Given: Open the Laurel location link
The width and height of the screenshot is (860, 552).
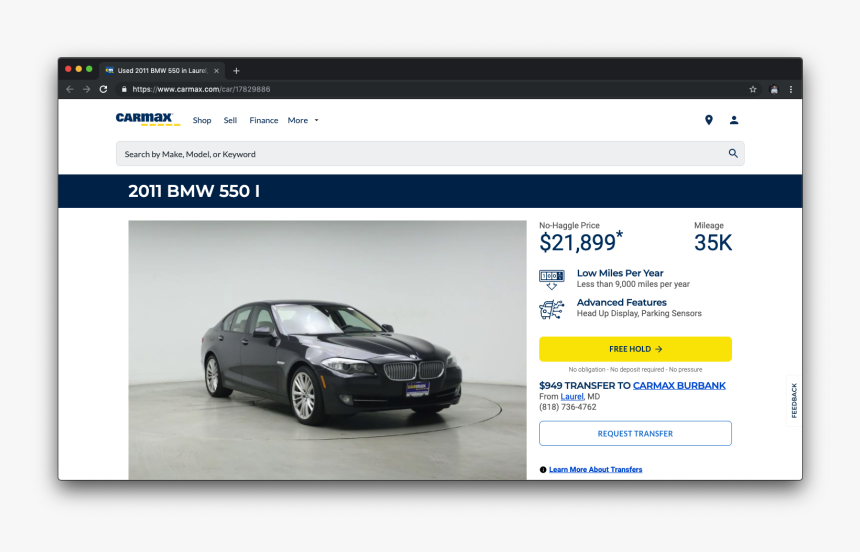Looking at the screenshot, I should coord(572,396).
